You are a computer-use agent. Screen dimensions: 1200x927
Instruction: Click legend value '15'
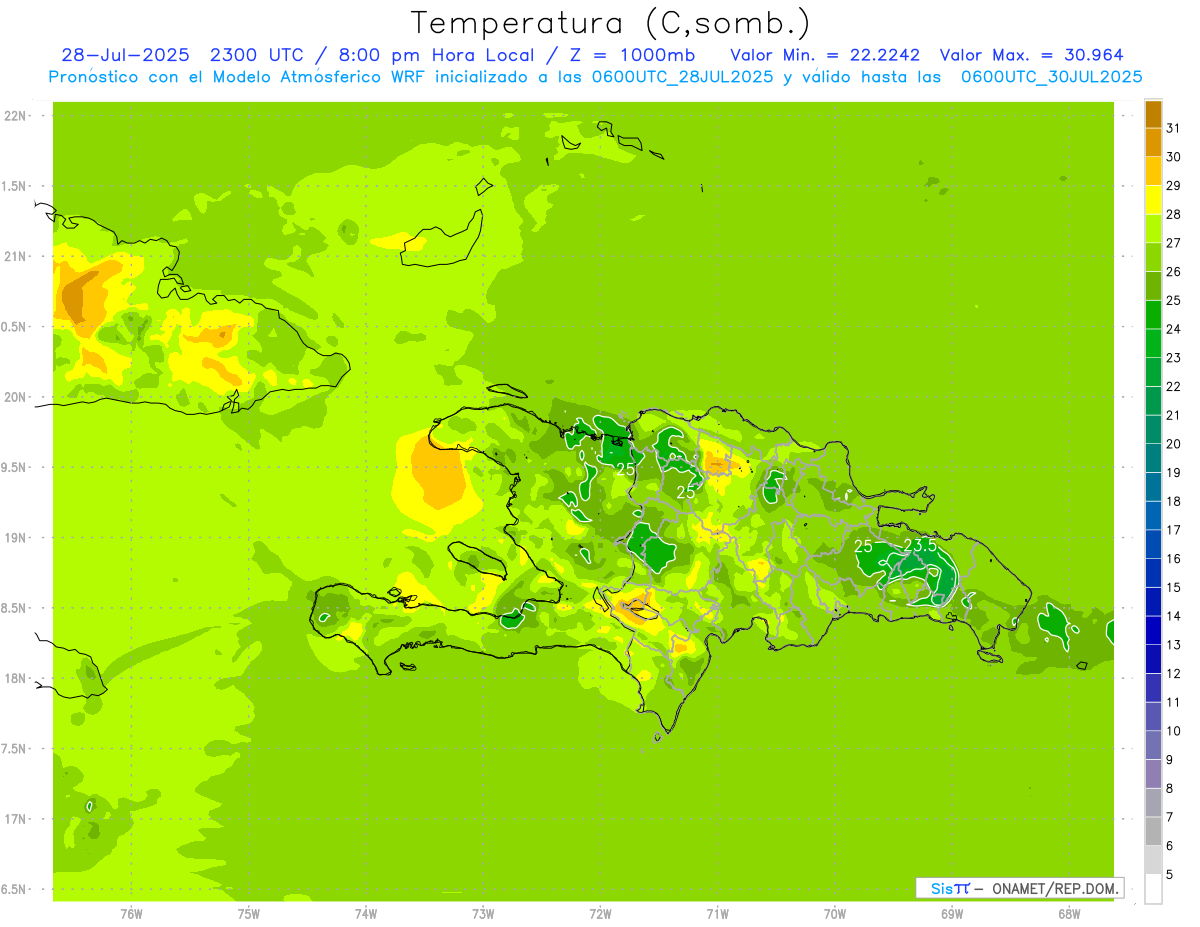(x=1173, y=587)
